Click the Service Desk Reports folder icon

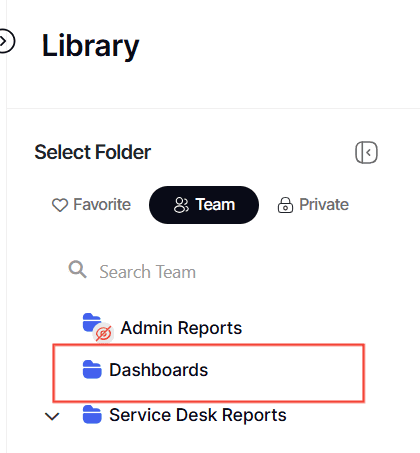(x=92, y=414)
